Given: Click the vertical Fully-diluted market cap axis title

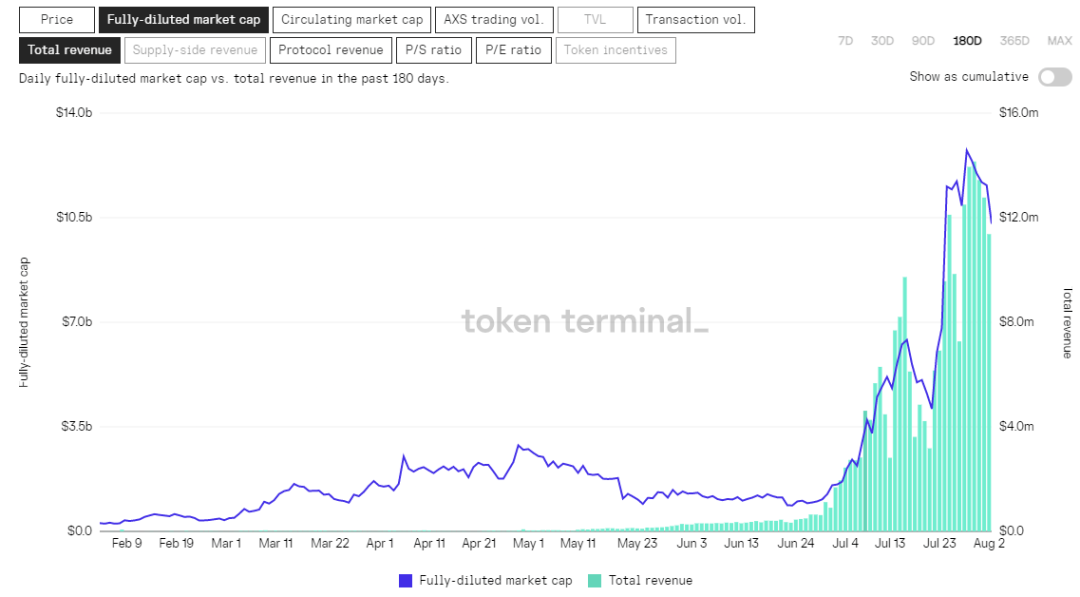Looking at the screenshot, I should coord(24,322).
